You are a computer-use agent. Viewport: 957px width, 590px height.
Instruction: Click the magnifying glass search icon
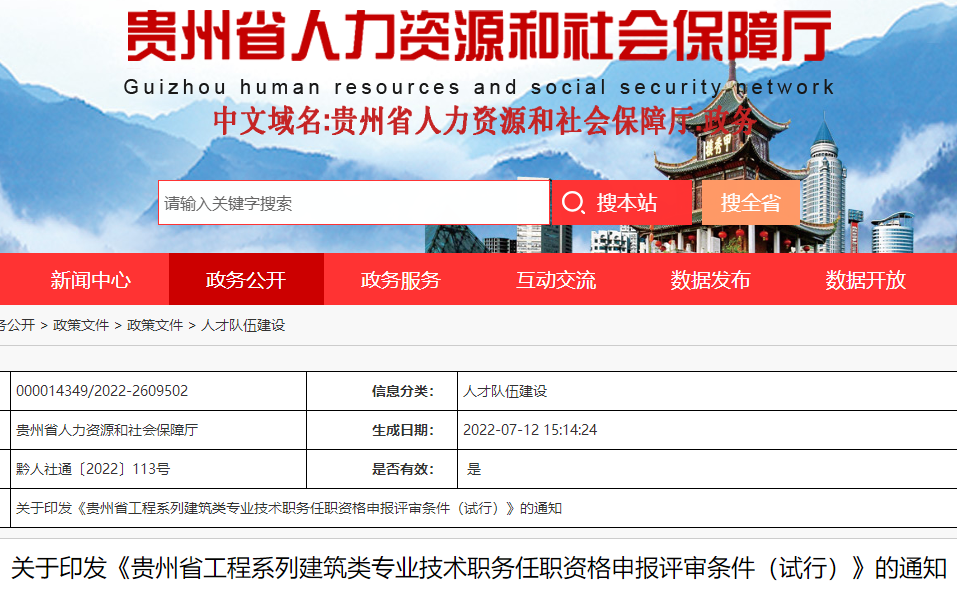pos(572,201)
